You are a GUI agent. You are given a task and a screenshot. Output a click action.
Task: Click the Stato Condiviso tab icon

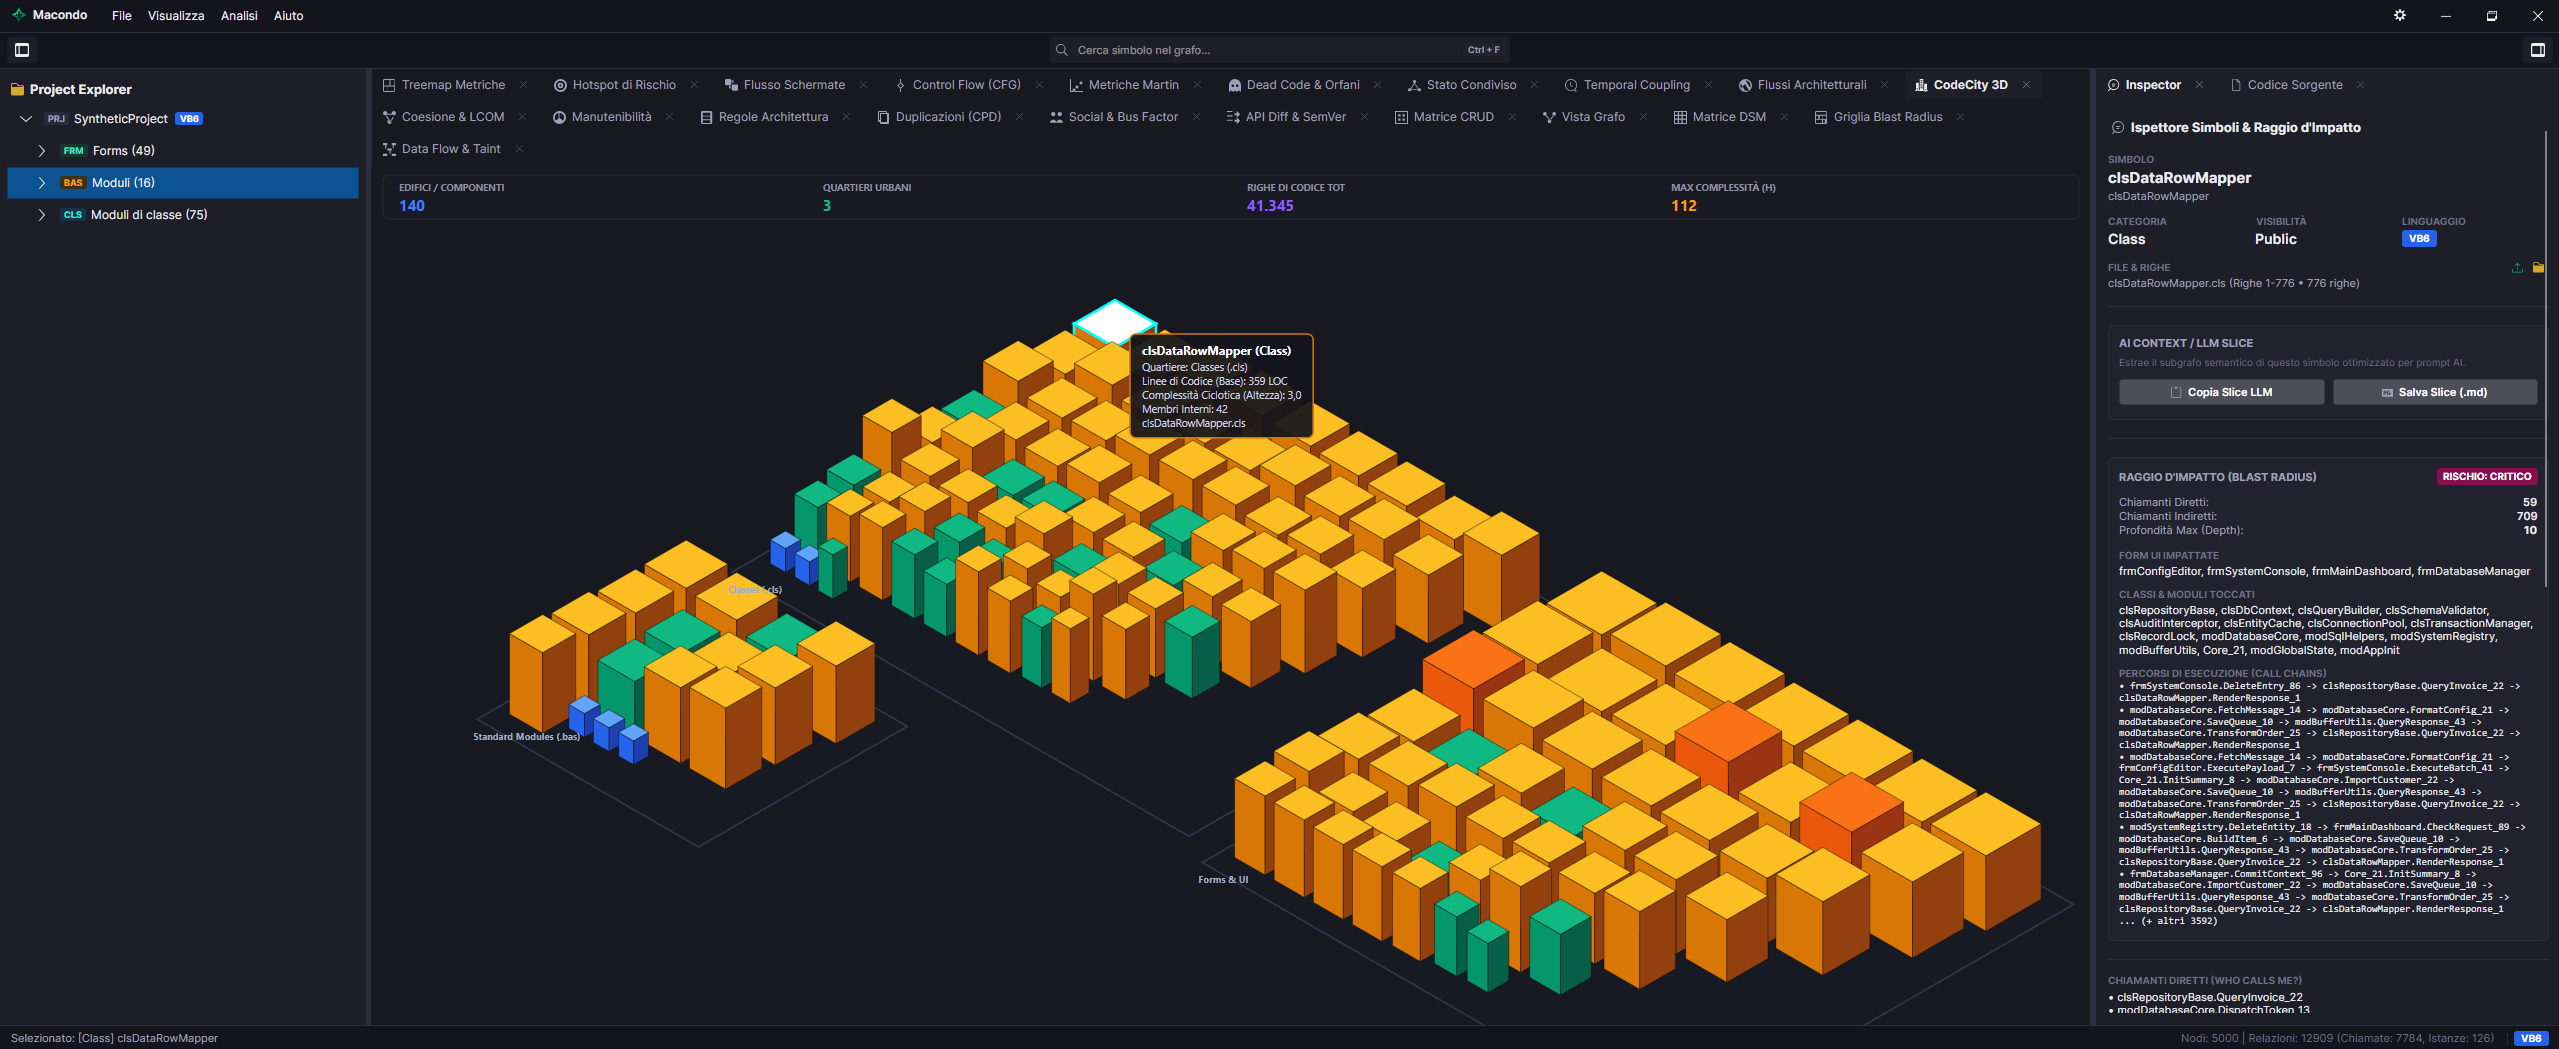click(1414, 85)
